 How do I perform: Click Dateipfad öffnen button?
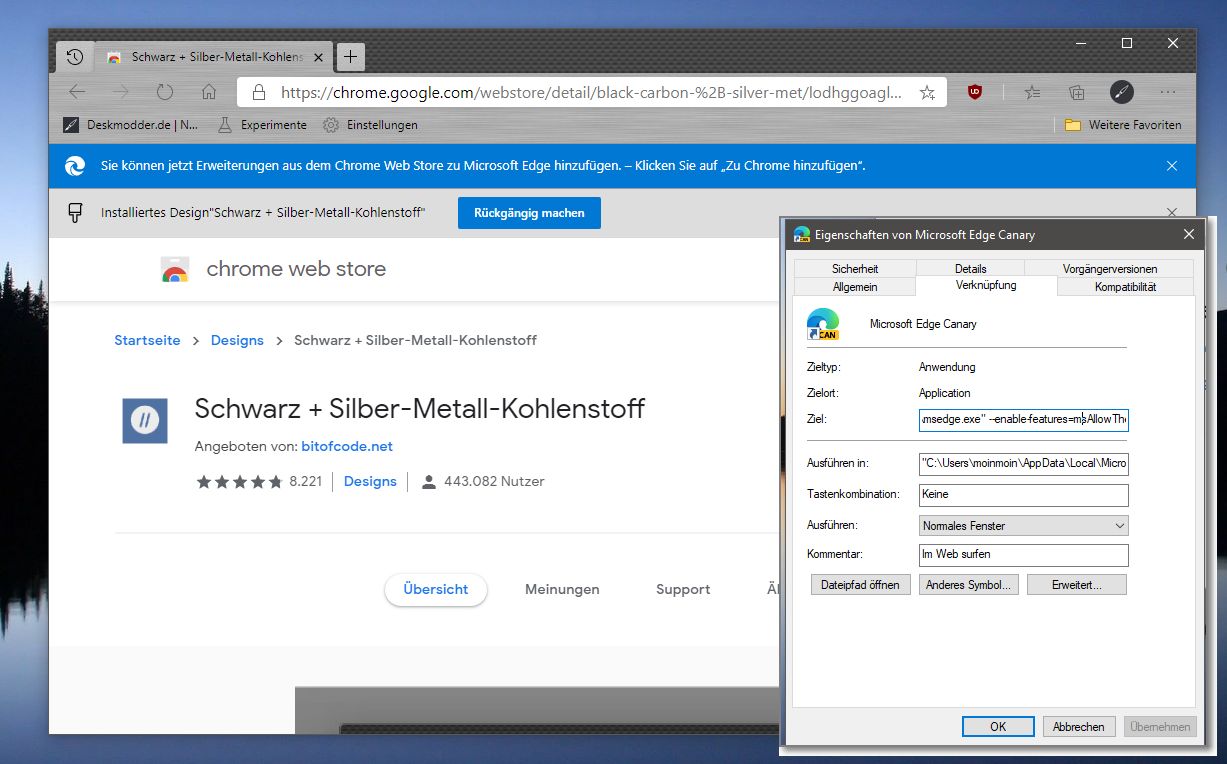pos(860,585)
